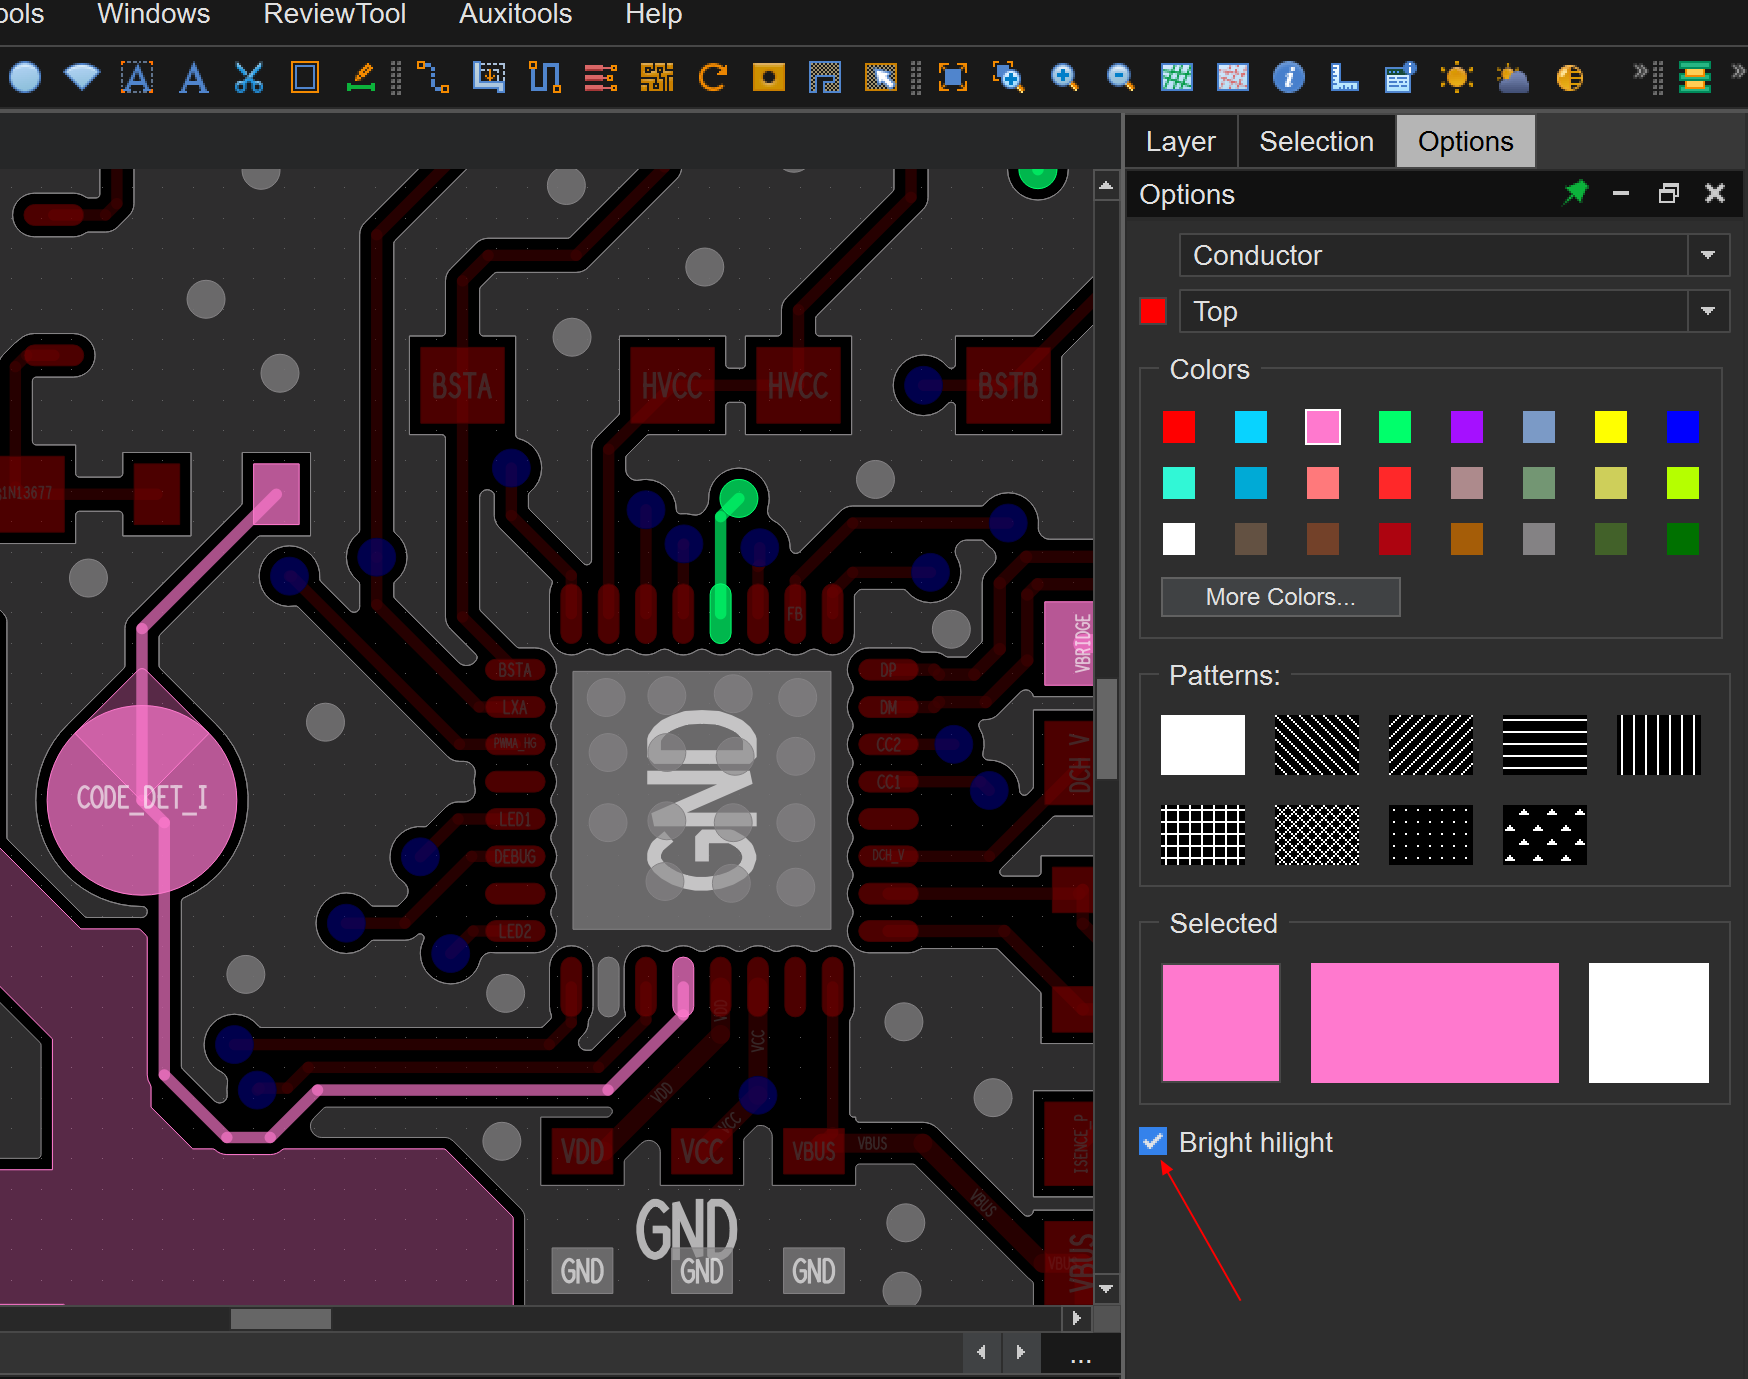
Task: Expand the hidden toolbar overflow chevron
Action: pos(1640,71)
